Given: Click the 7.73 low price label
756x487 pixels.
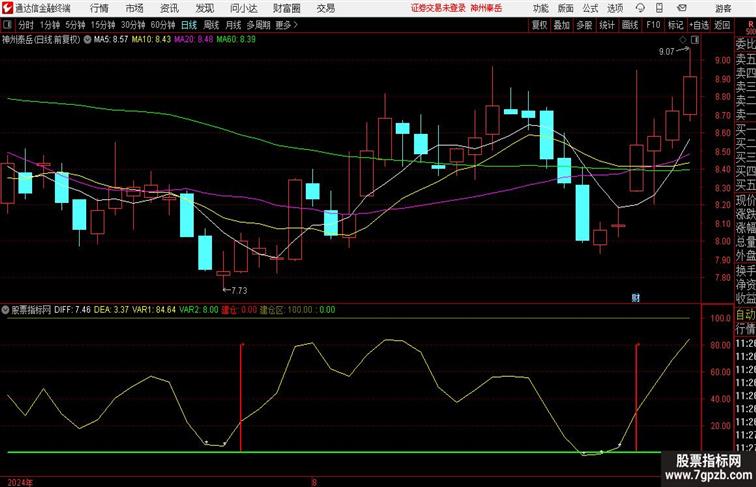Looking at the screenshot, I should click(239, 290).
